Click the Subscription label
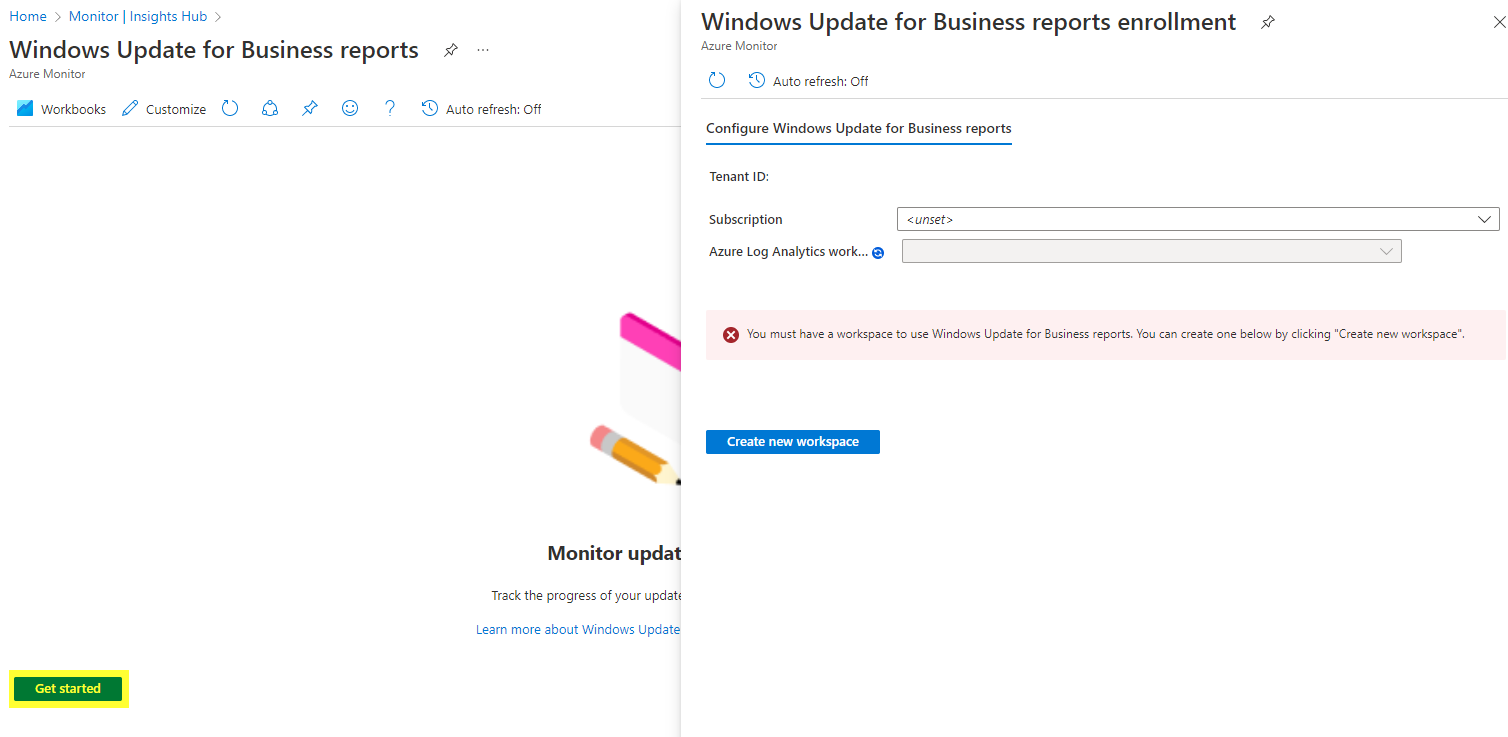The image size is (1508, 737). pyautogui.click(x=746, y=219)
